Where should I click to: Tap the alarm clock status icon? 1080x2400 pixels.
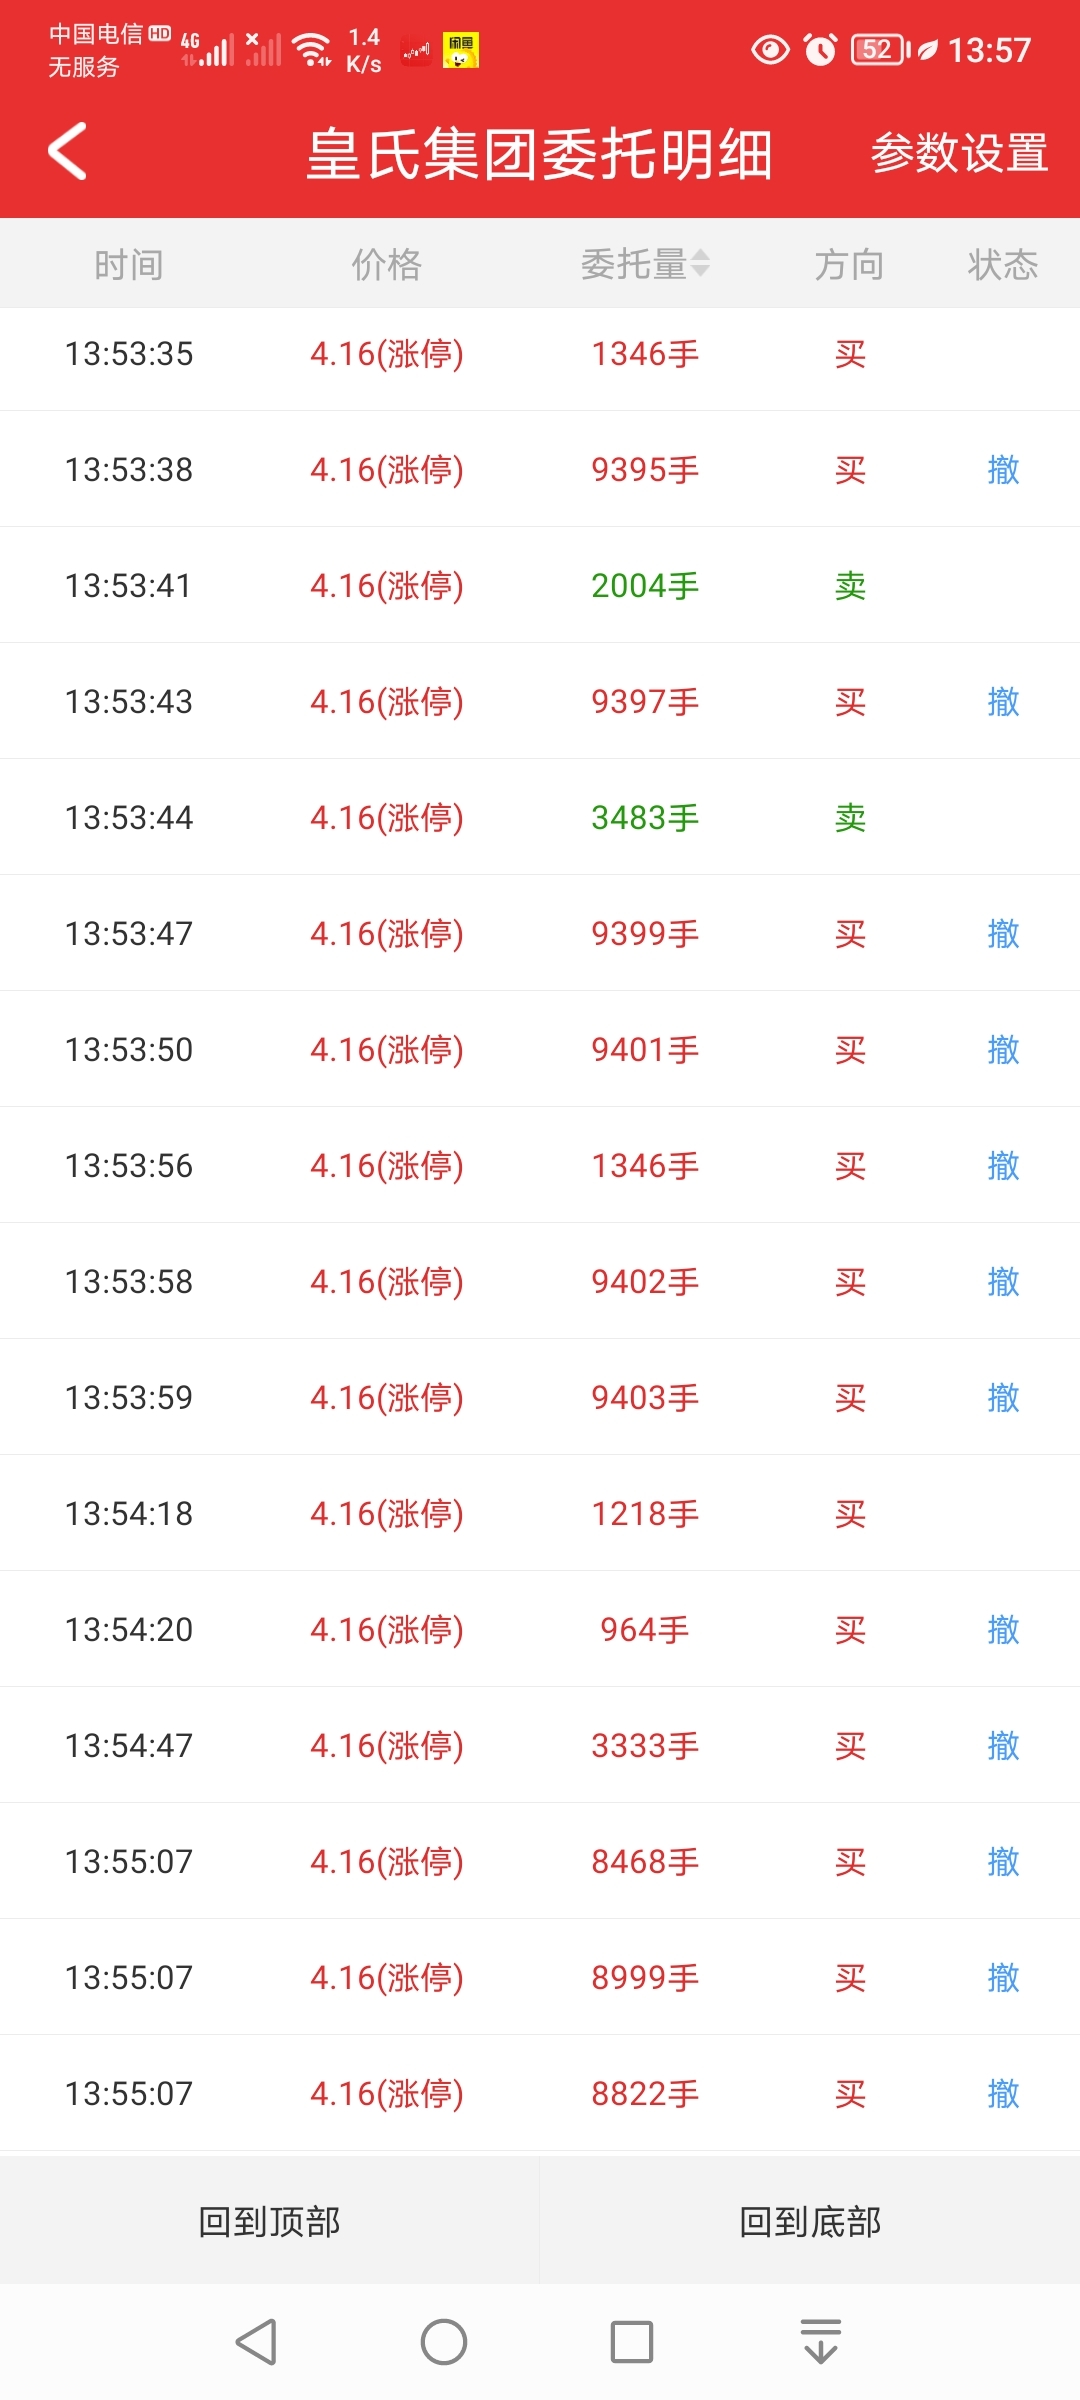pos(821,49)
